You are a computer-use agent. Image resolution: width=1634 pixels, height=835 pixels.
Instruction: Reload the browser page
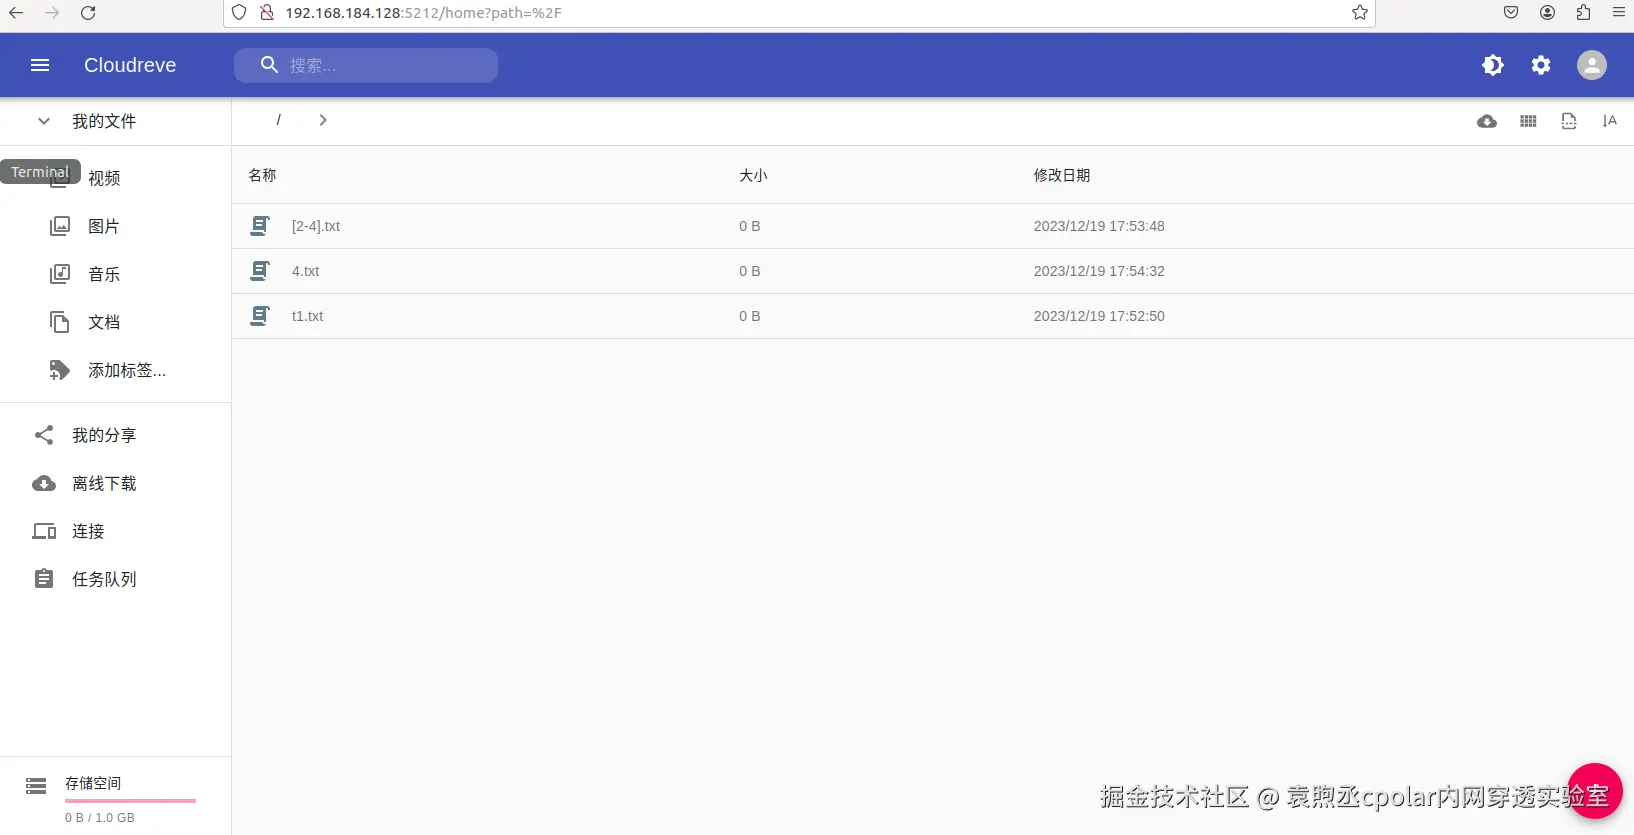point(88,13)
